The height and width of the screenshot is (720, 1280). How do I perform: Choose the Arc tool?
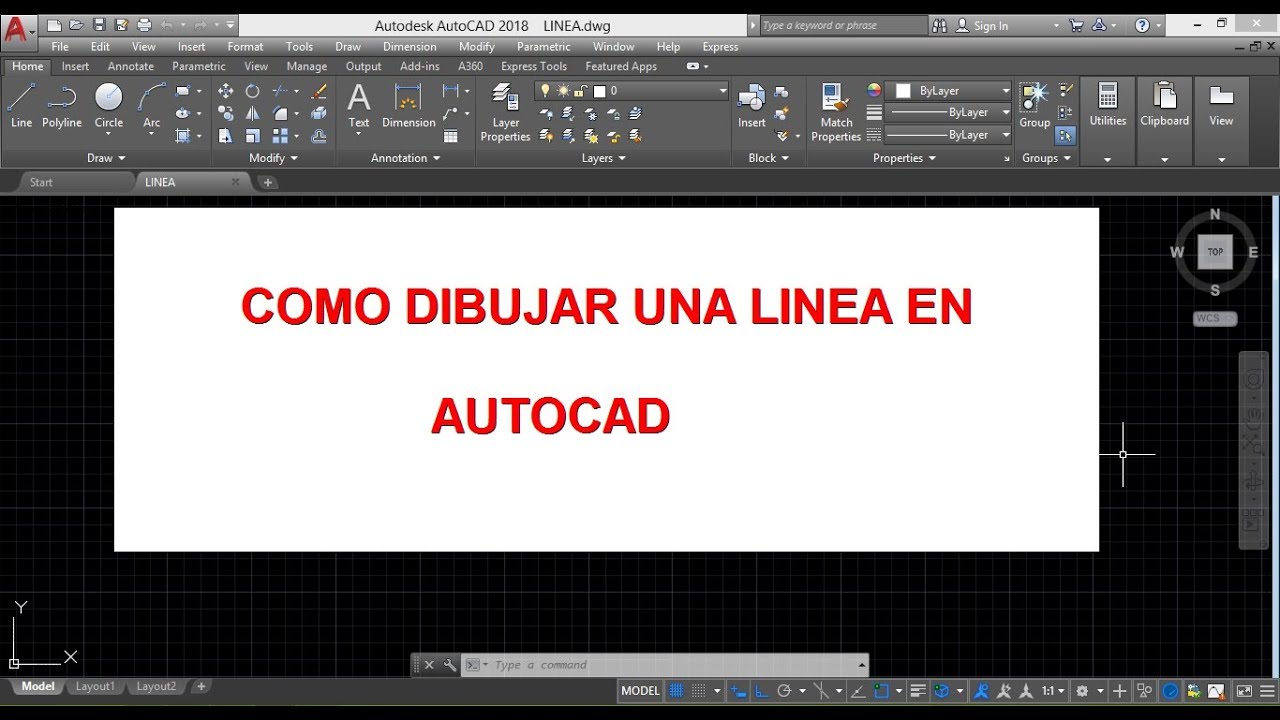pos(151,106)
